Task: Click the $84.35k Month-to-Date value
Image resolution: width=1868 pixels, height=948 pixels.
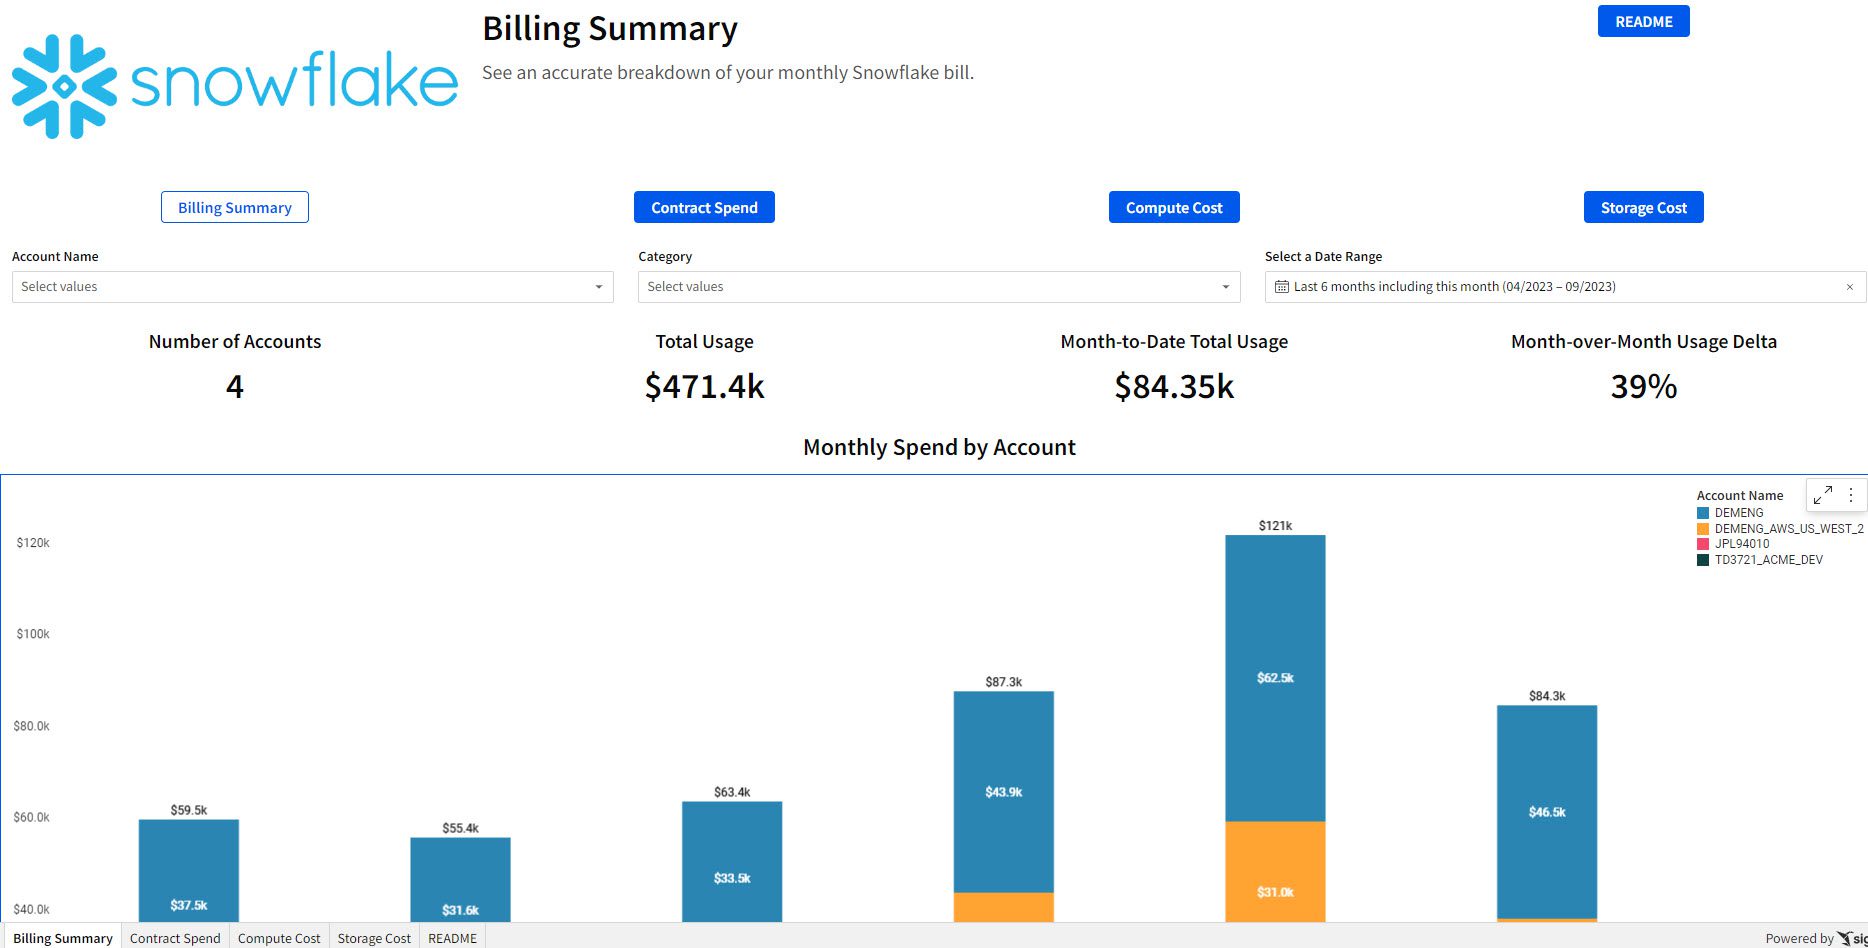Action: 1174,386
